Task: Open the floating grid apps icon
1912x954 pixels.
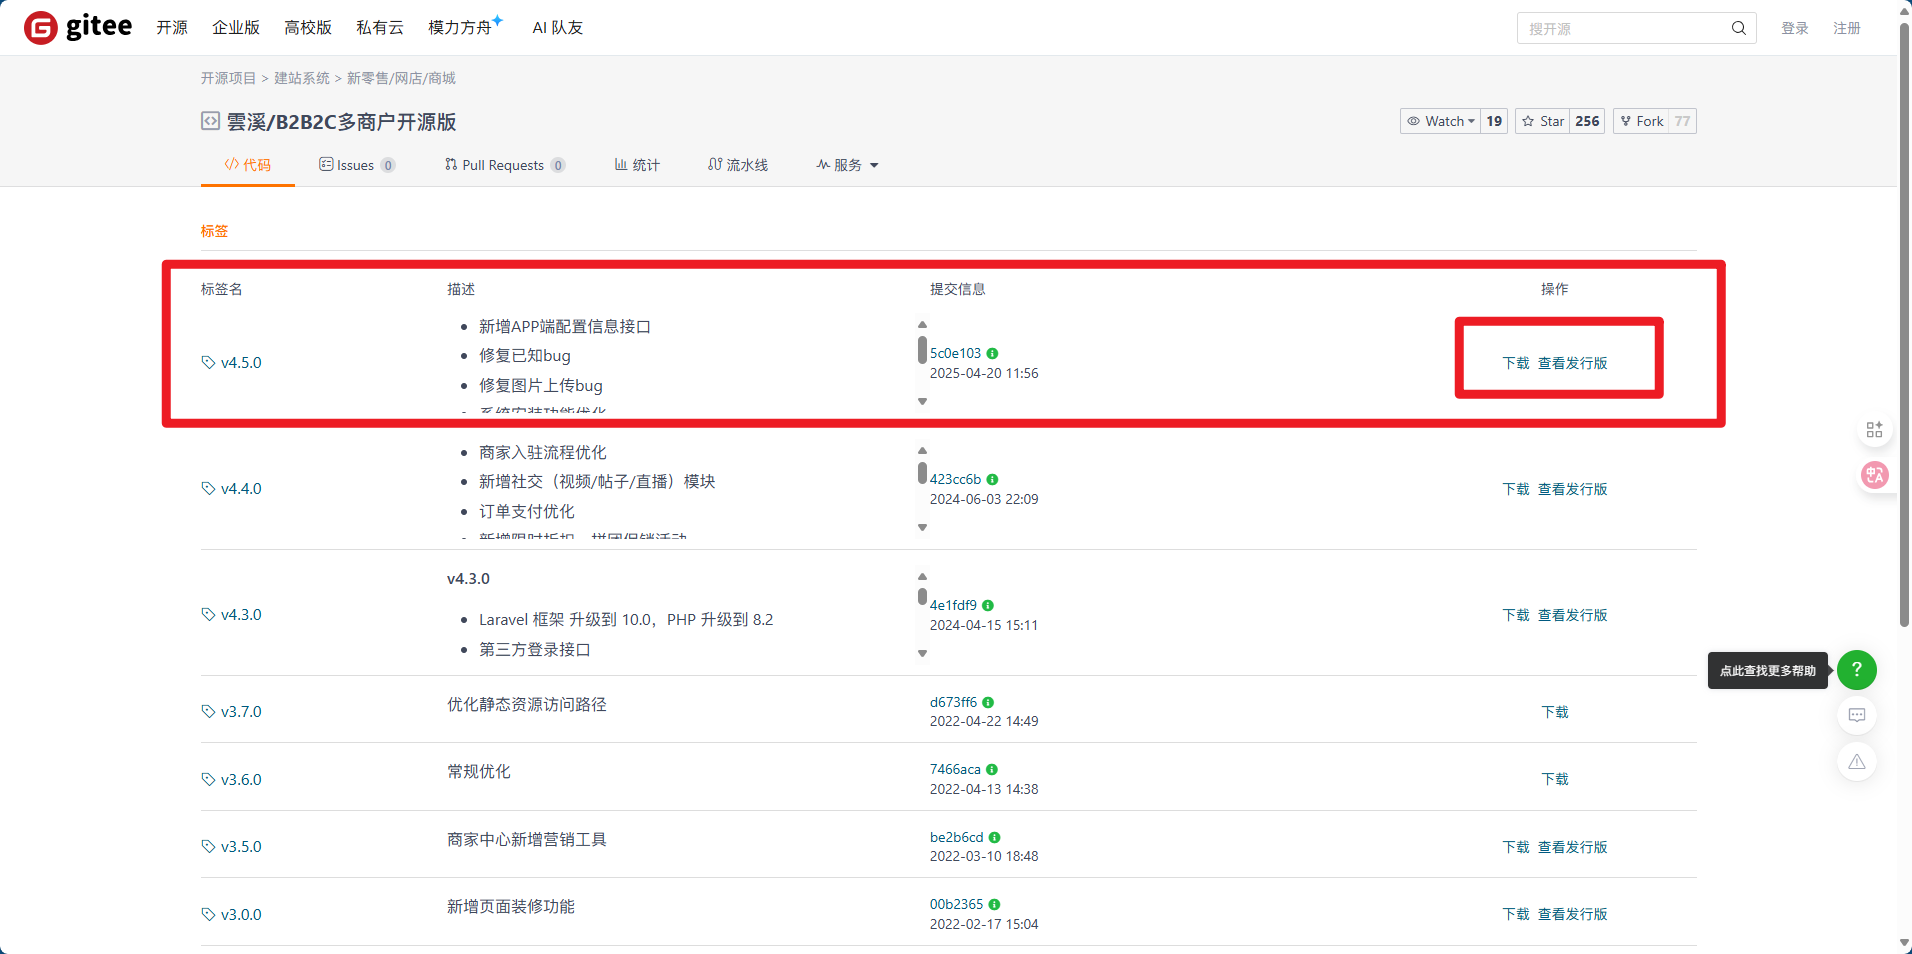Action: click(x=1874, y=430)
